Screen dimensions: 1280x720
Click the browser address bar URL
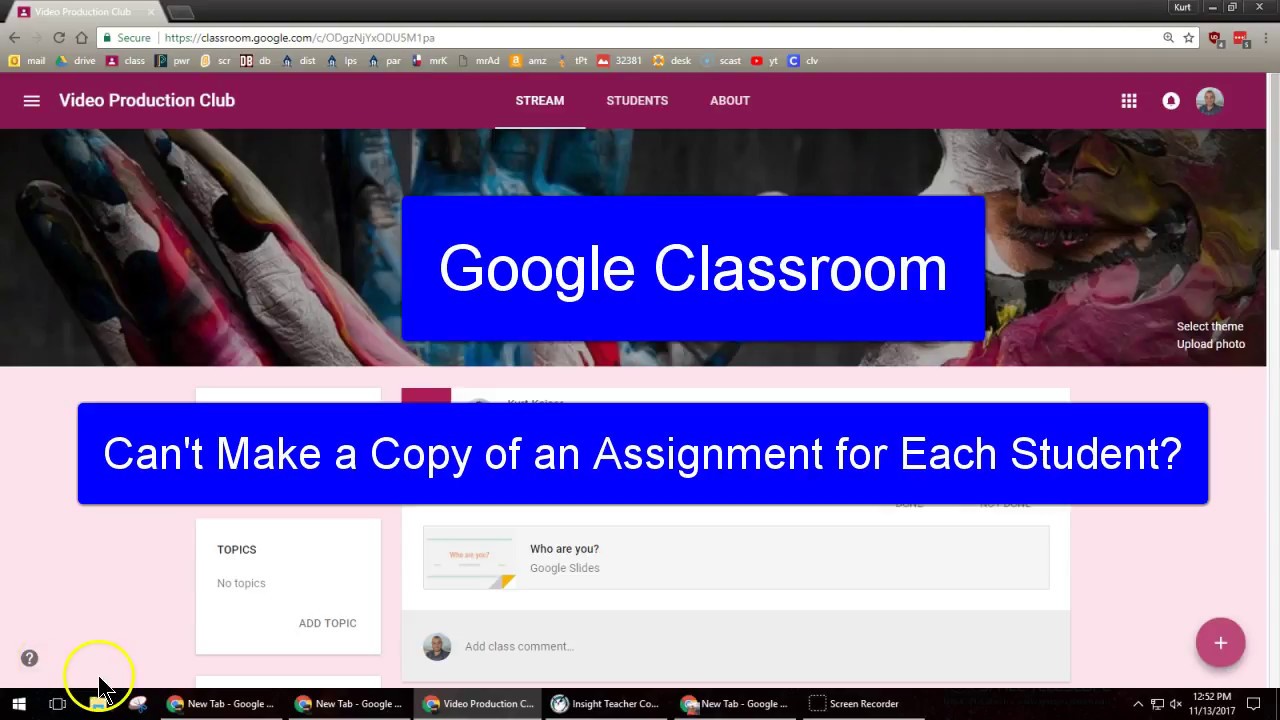[x=299, y=37]
